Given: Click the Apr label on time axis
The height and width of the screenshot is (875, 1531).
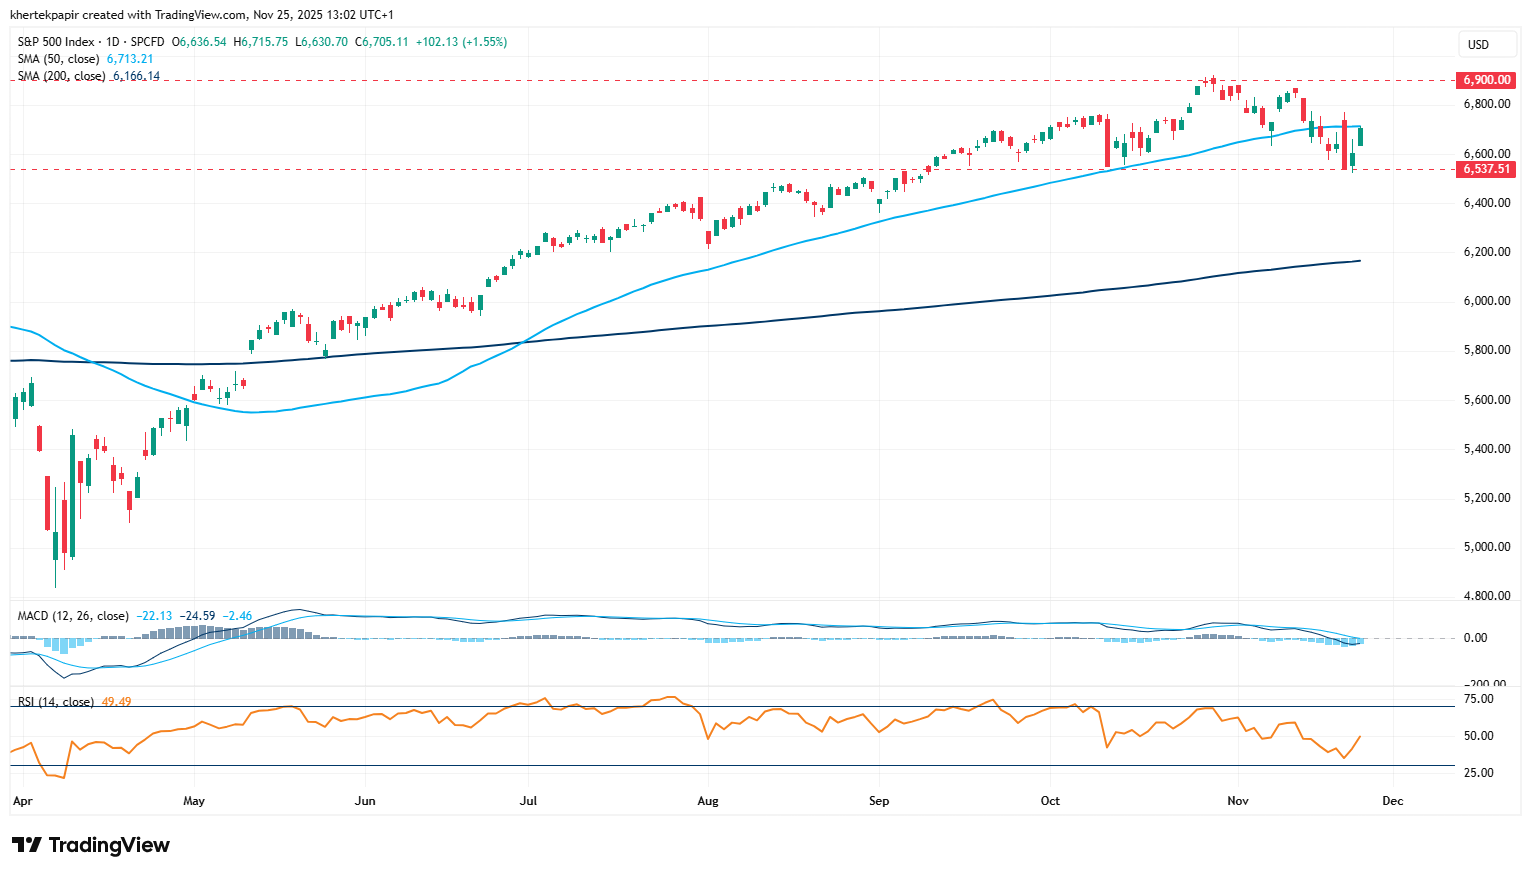Looking at the screenshot, I should [22, 801].
